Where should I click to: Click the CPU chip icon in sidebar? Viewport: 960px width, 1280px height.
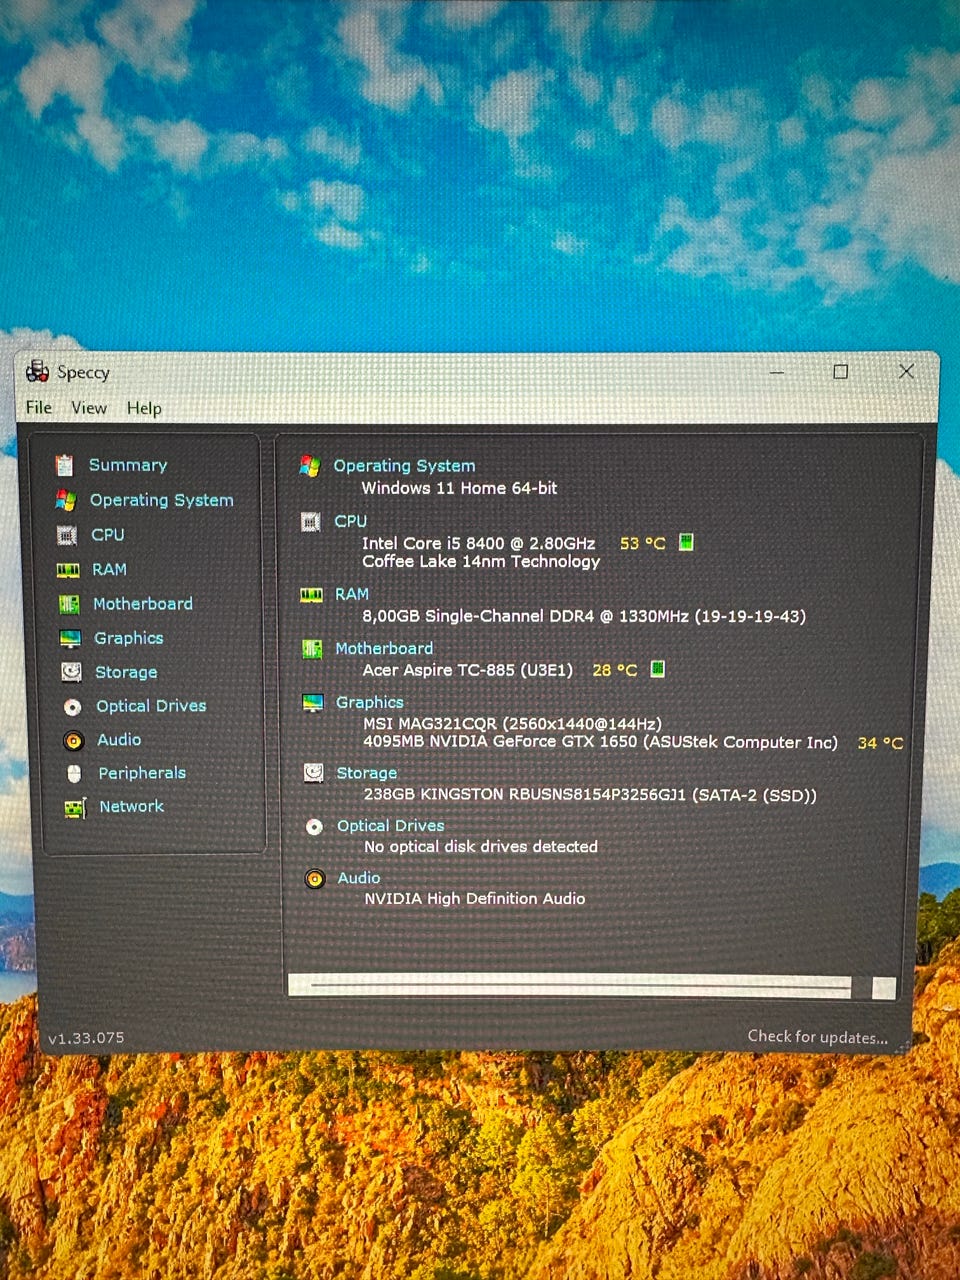point(67,535)
